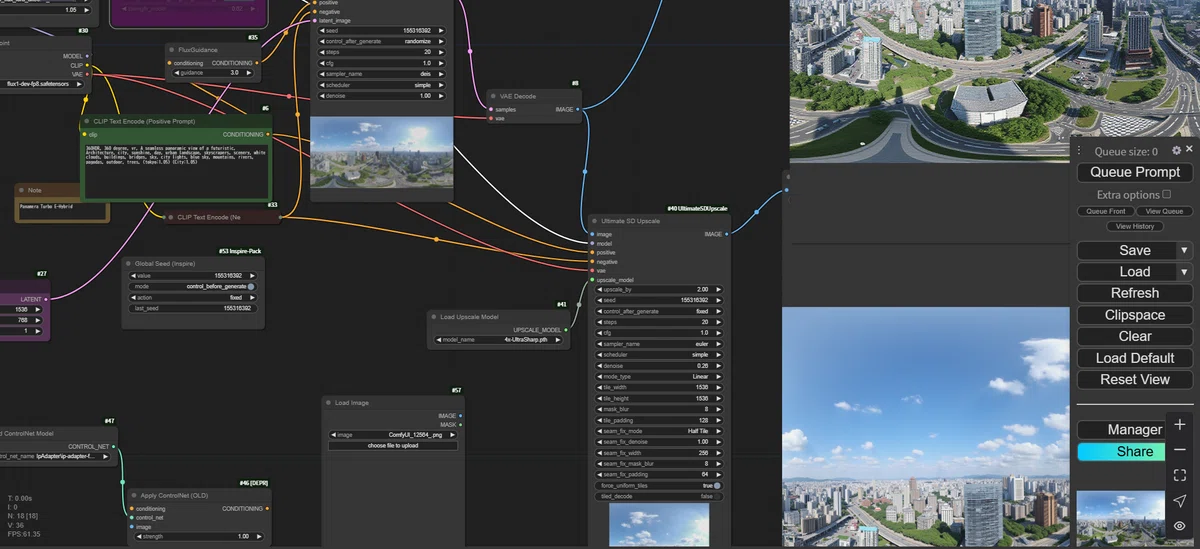Click the Ultimate SD Upscale IMAGE output socket
This screenshot has height=549, width=1200.
pyautogui.click(x=727, y=234)
